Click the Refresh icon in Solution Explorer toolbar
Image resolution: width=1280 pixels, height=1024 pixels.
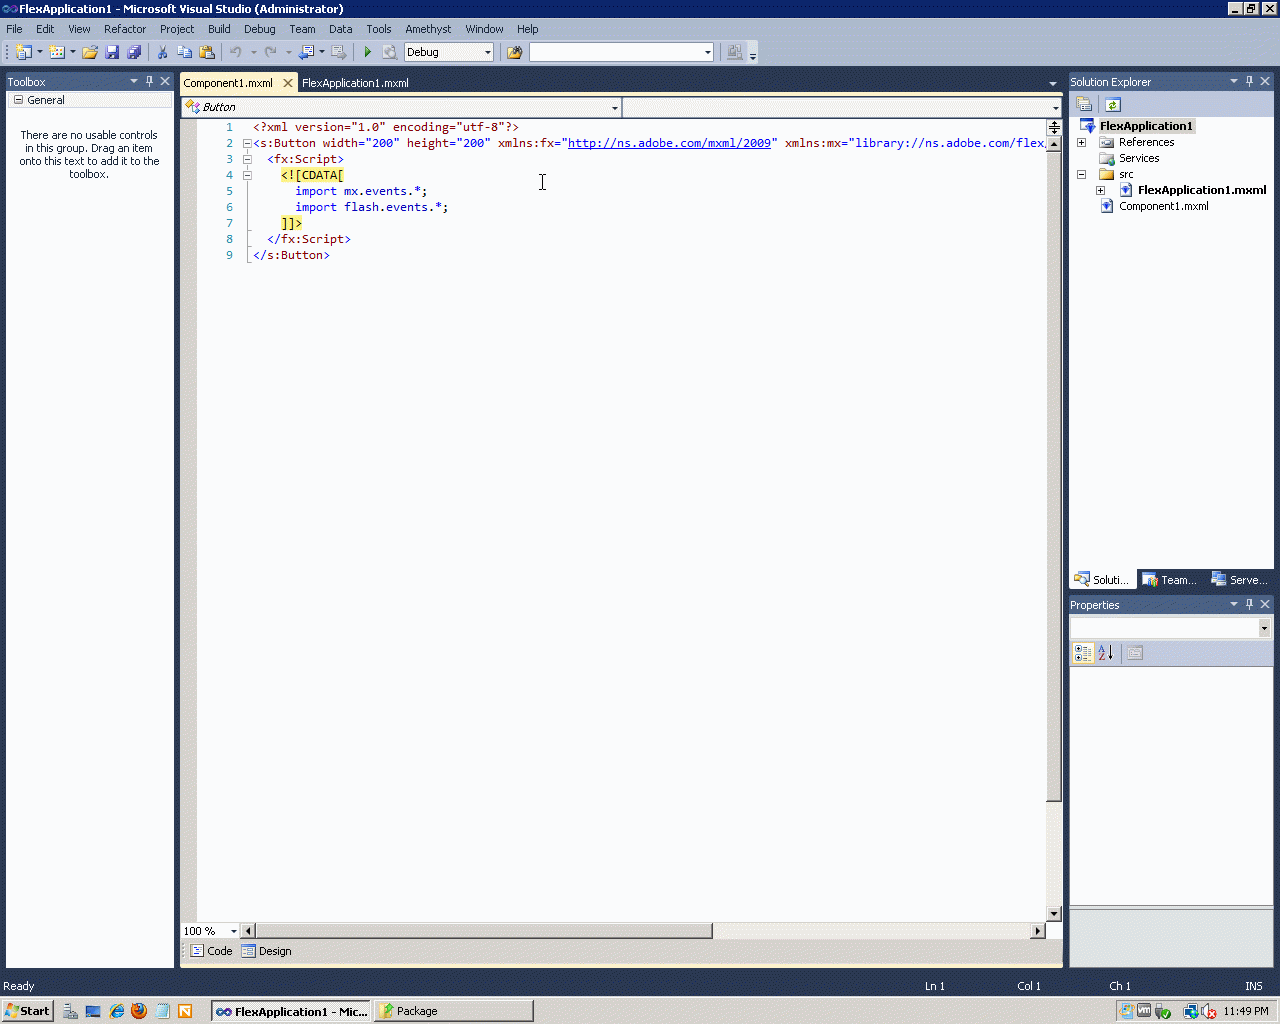pos(1113,105)
